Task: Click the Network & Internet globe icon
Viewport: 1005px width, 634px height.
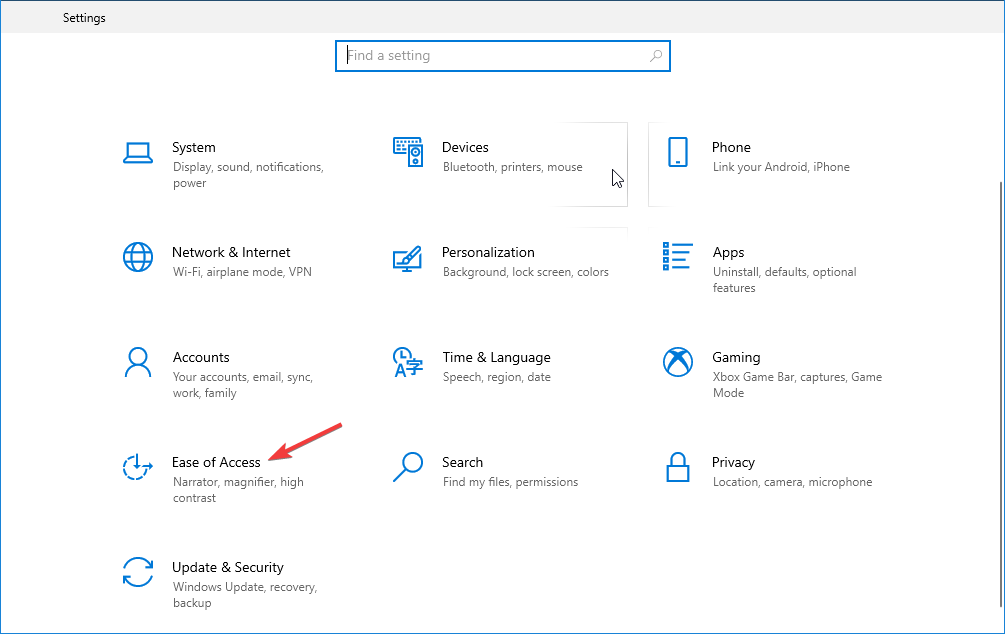Action: pyautogui.click(x=138, y=257)
